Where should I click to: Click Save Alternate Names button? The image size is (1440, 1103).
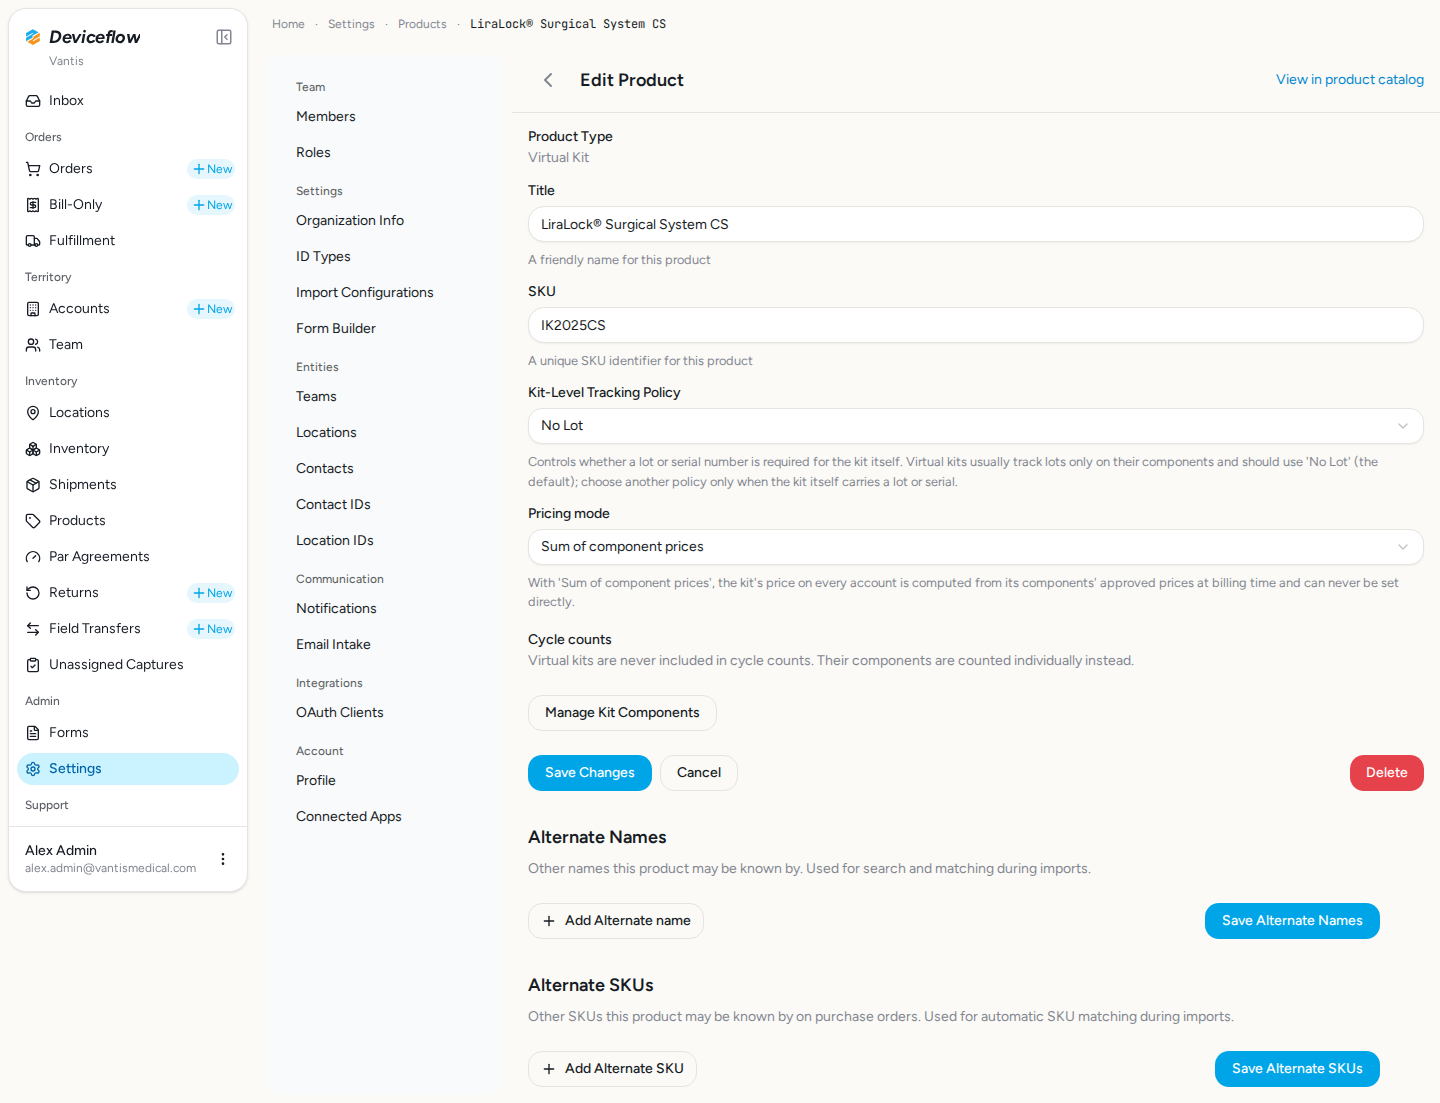point(1292,921)
